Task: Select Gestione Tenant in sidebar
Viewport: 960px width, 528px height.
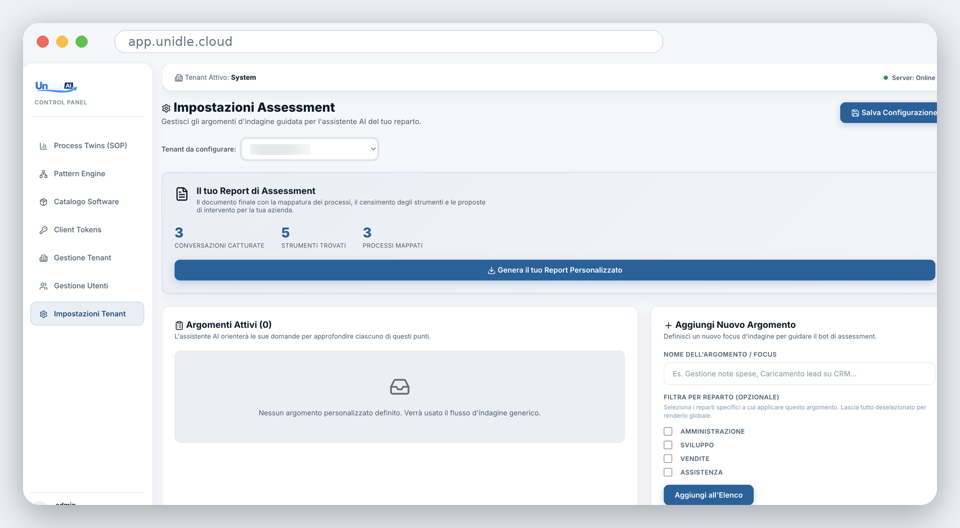Action: (x=87, y=258)
